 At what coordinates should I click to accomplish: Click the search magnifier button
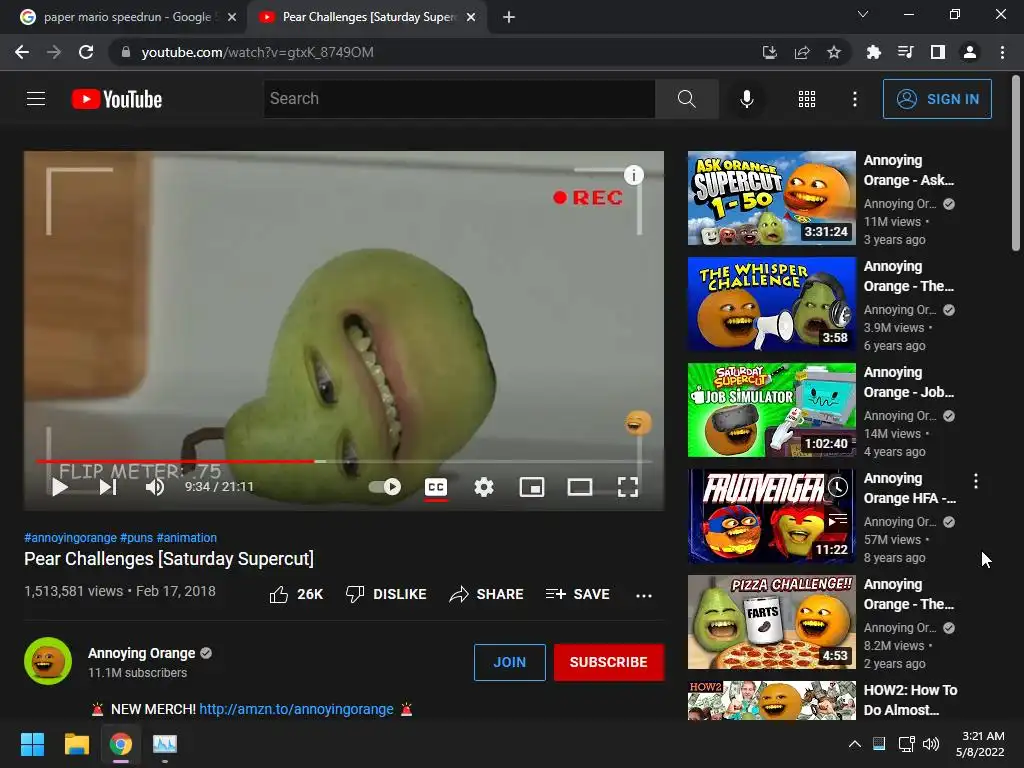[686, 99]
